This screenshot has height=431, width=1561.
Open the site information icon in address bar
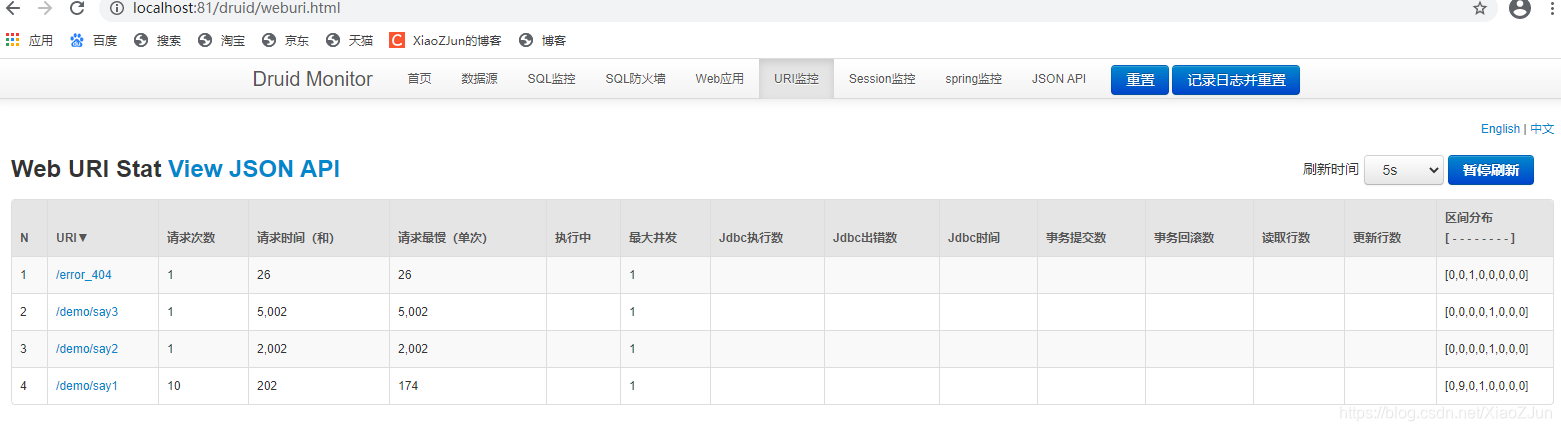(116, 9)
